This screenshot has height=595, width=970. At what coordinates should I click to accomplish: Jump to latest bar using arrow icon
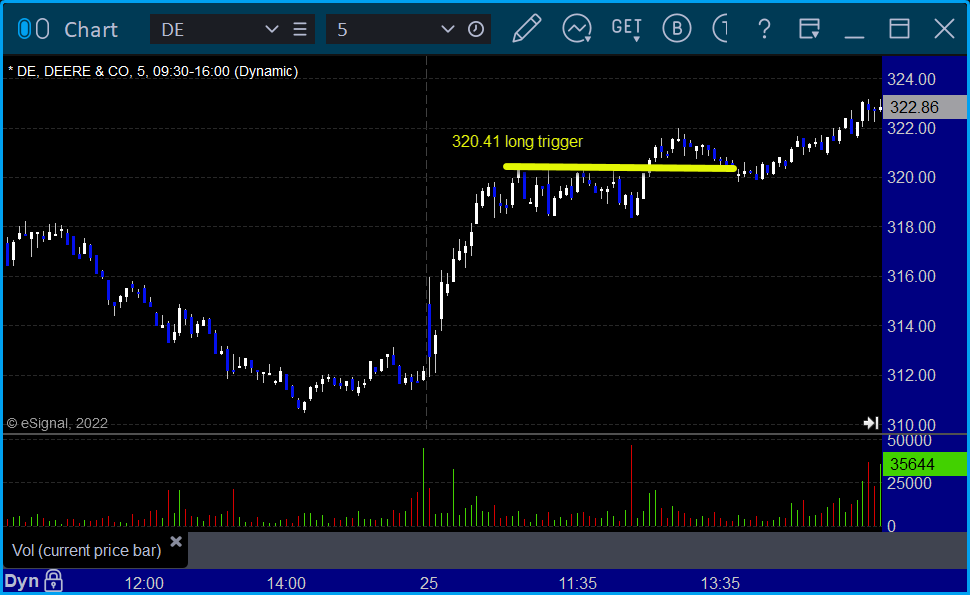871,423
